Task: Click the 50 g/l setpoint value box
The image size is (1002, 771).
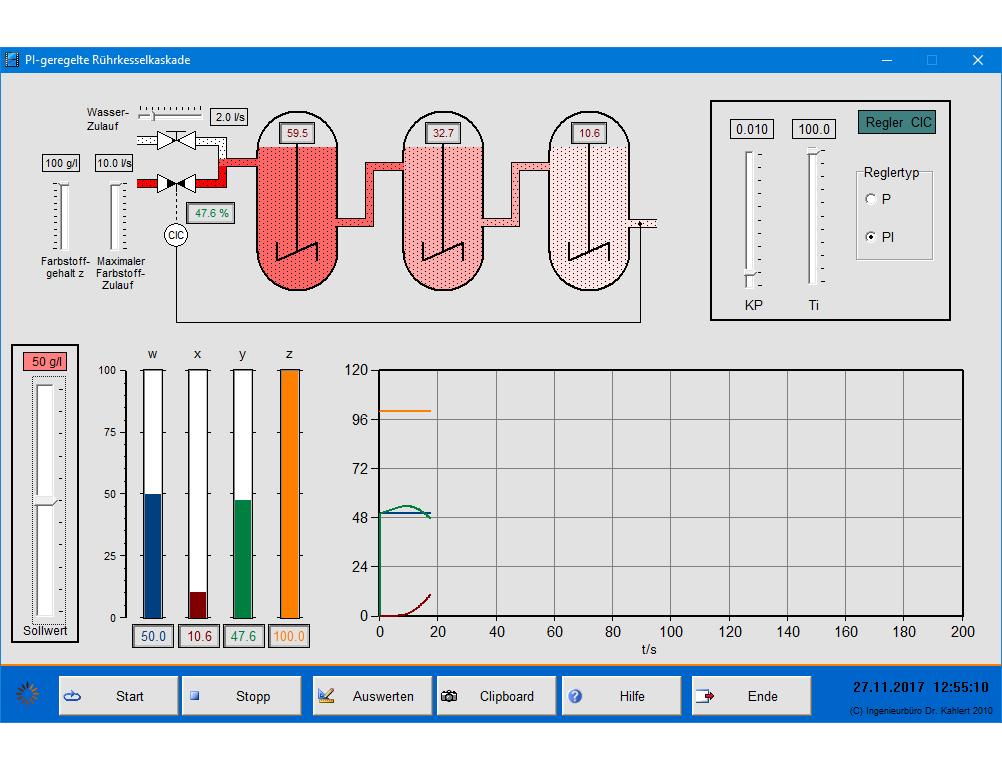Action: 45,362
